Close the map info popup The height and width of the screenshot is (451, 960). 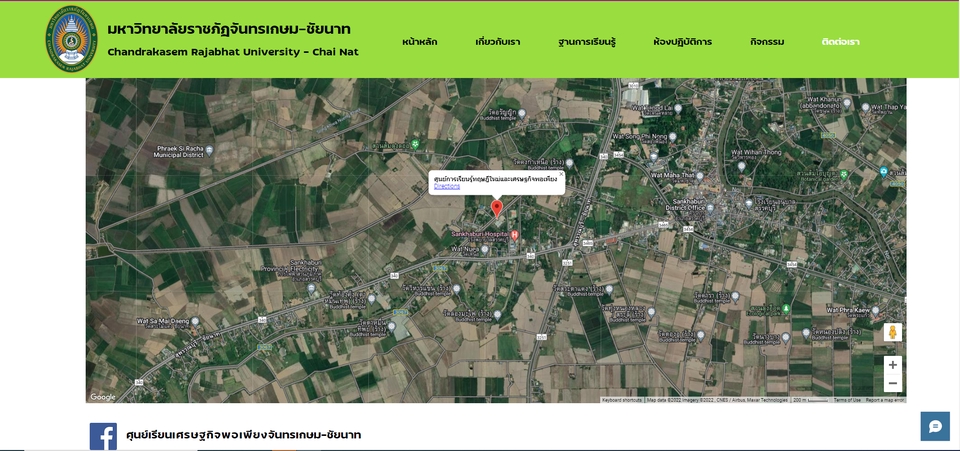561,174
